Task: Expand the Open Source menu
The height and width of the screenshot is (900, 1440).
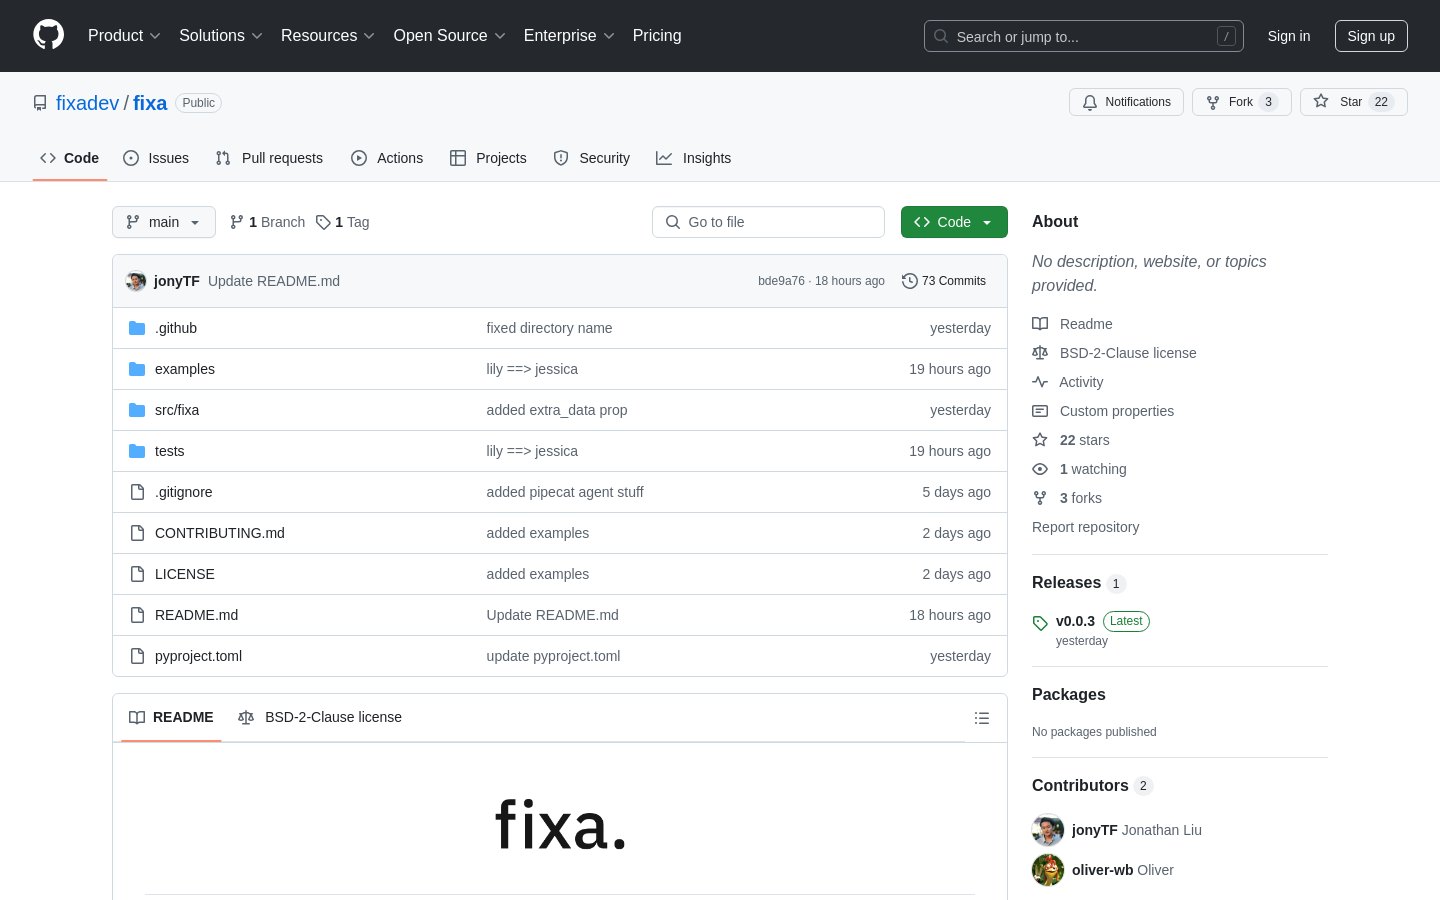Action: (x=450, y=35)
